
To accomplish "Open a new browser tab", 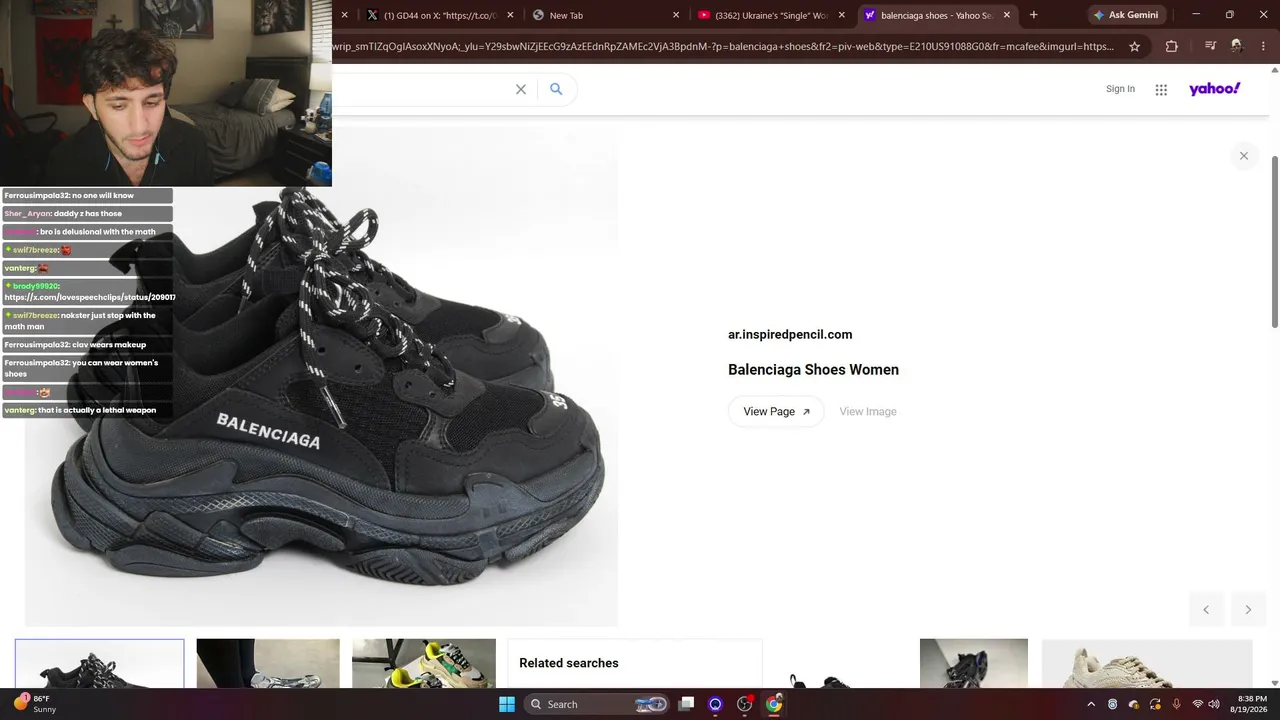I will (x=1033, y=15).
